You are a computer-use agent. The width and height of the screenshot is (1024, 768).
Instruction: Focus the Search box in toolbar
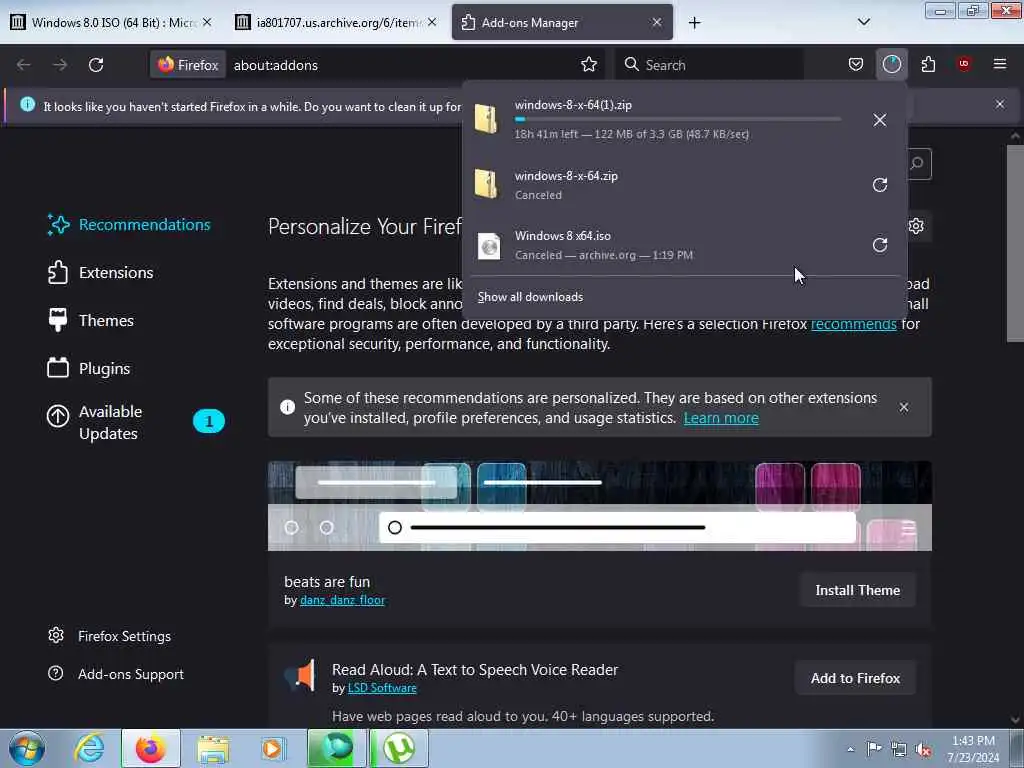point(709,65)
